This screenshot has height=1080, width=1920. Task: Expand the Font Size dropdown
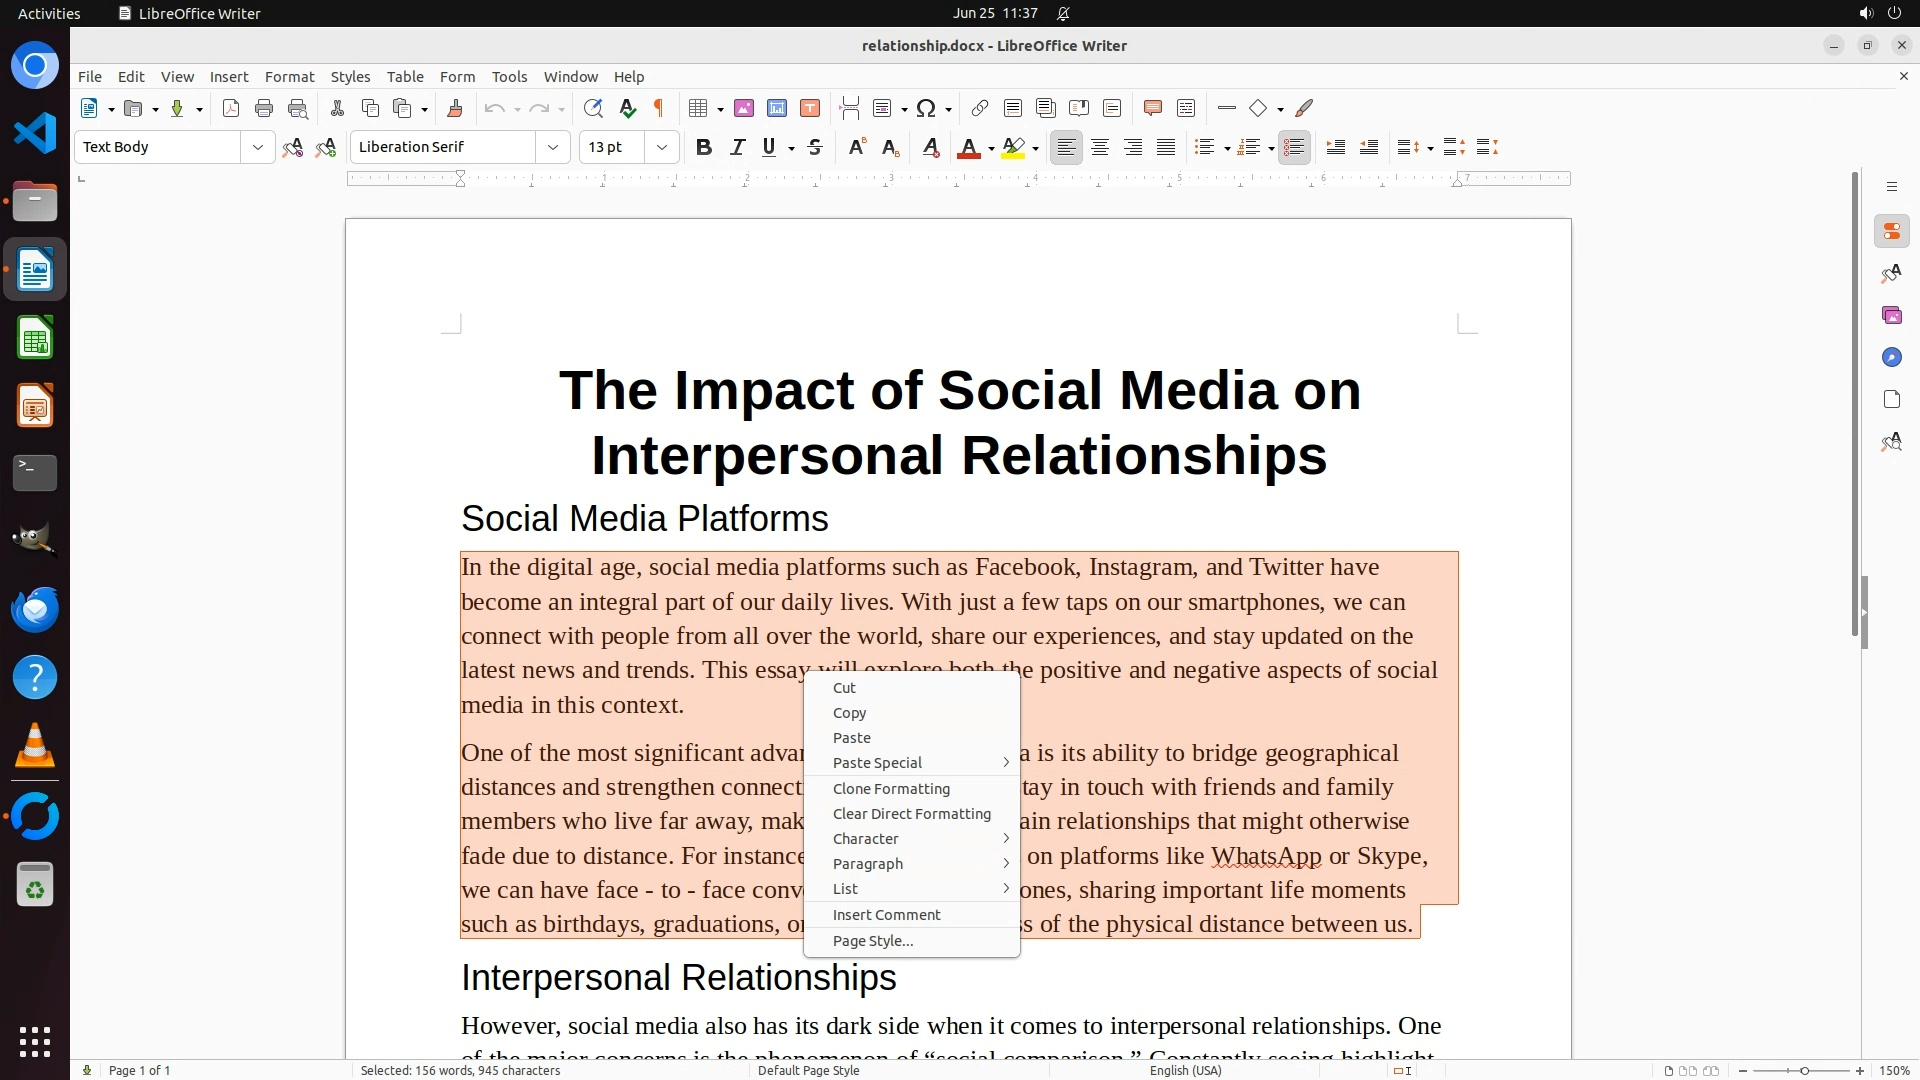(661, 148)
